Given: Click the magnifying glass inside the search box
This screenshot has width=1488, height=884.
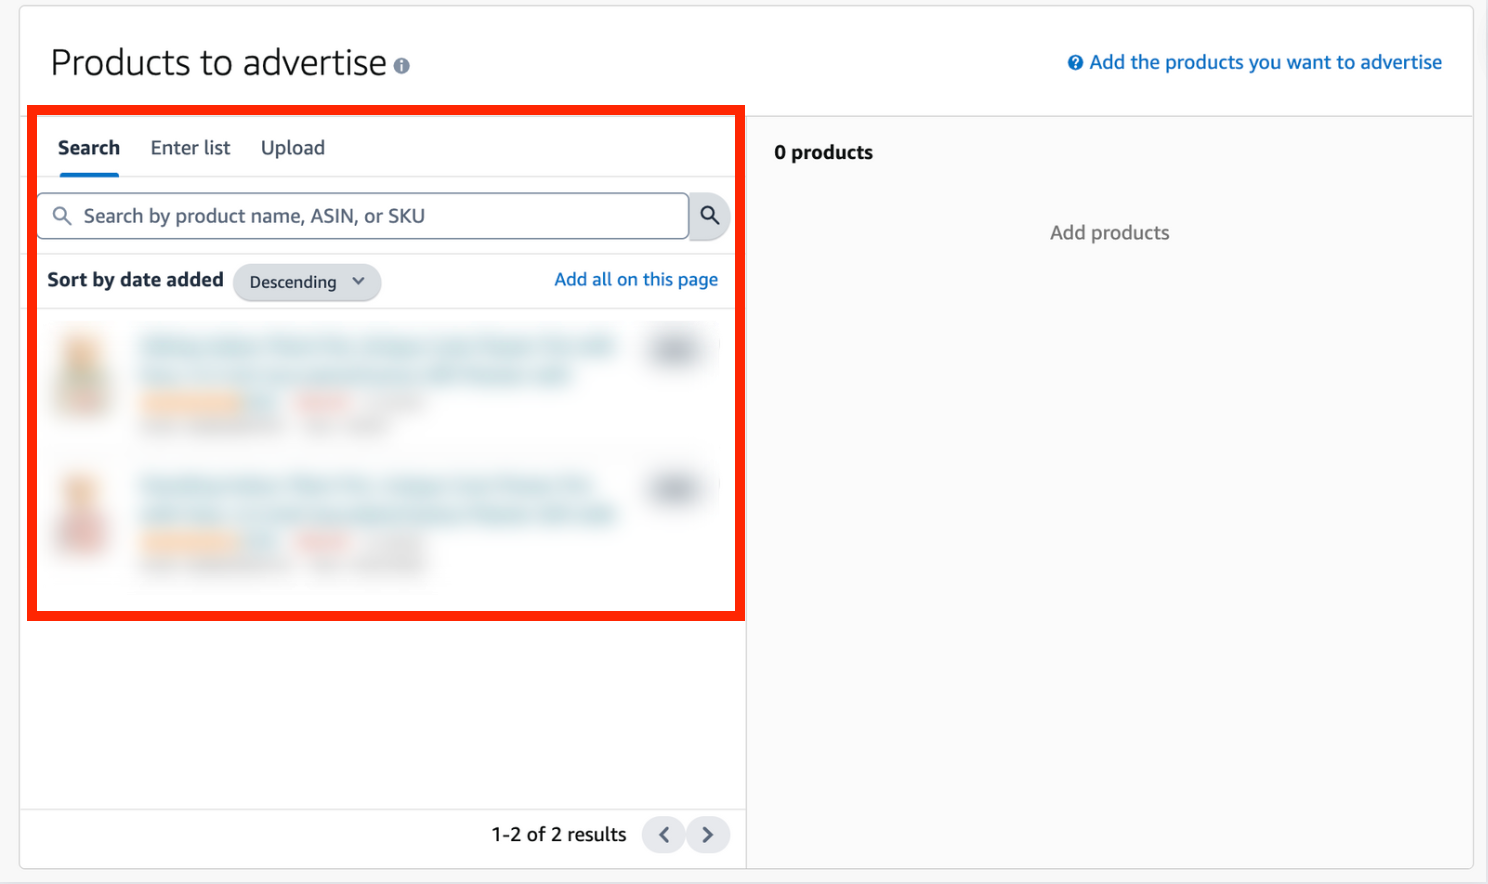Looking at the screenshot, I should point(62,216).
